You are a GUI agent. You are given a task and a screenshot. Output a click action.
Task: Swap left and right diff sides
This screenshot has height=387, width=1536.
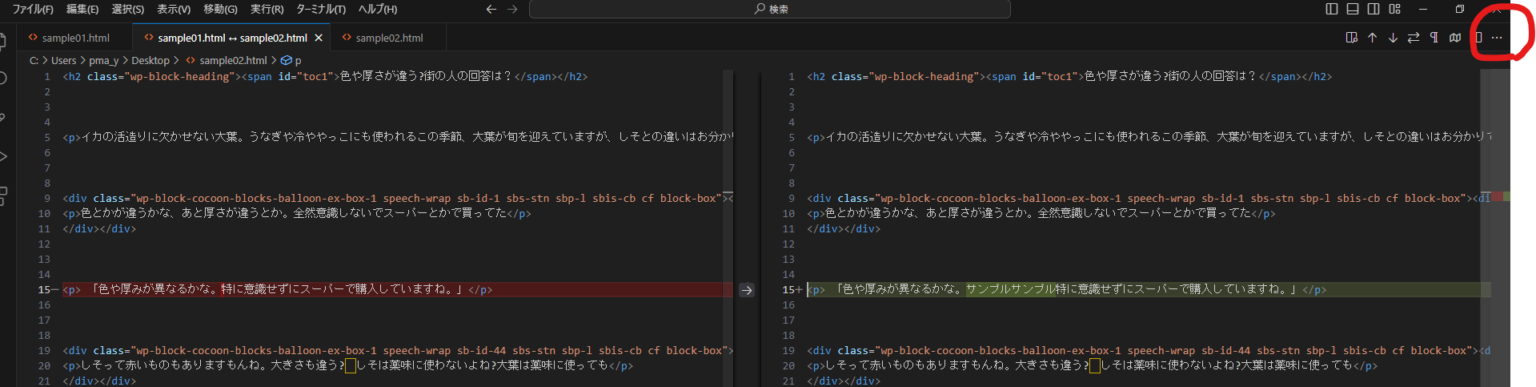click(1413, 38)
